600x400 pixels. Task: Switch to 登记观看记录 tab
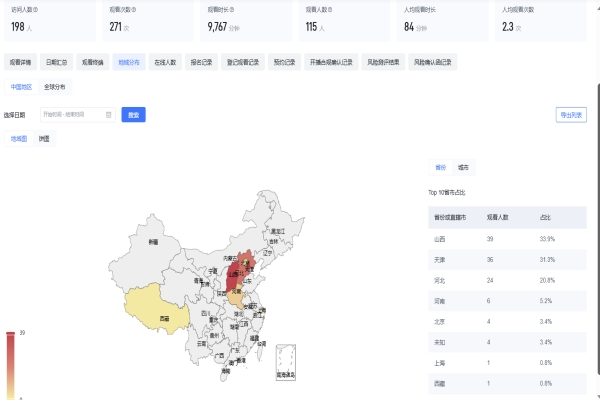coord(244,62)
